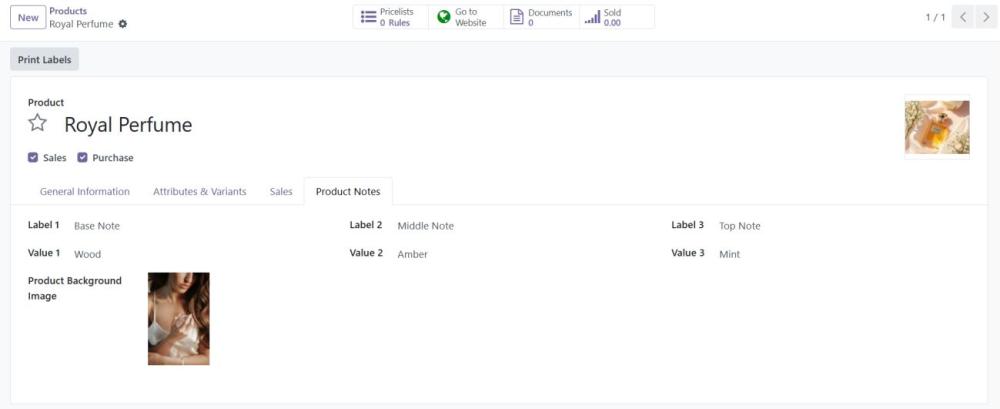
Task: Click the Print Labels button
Action: point(45,59)
